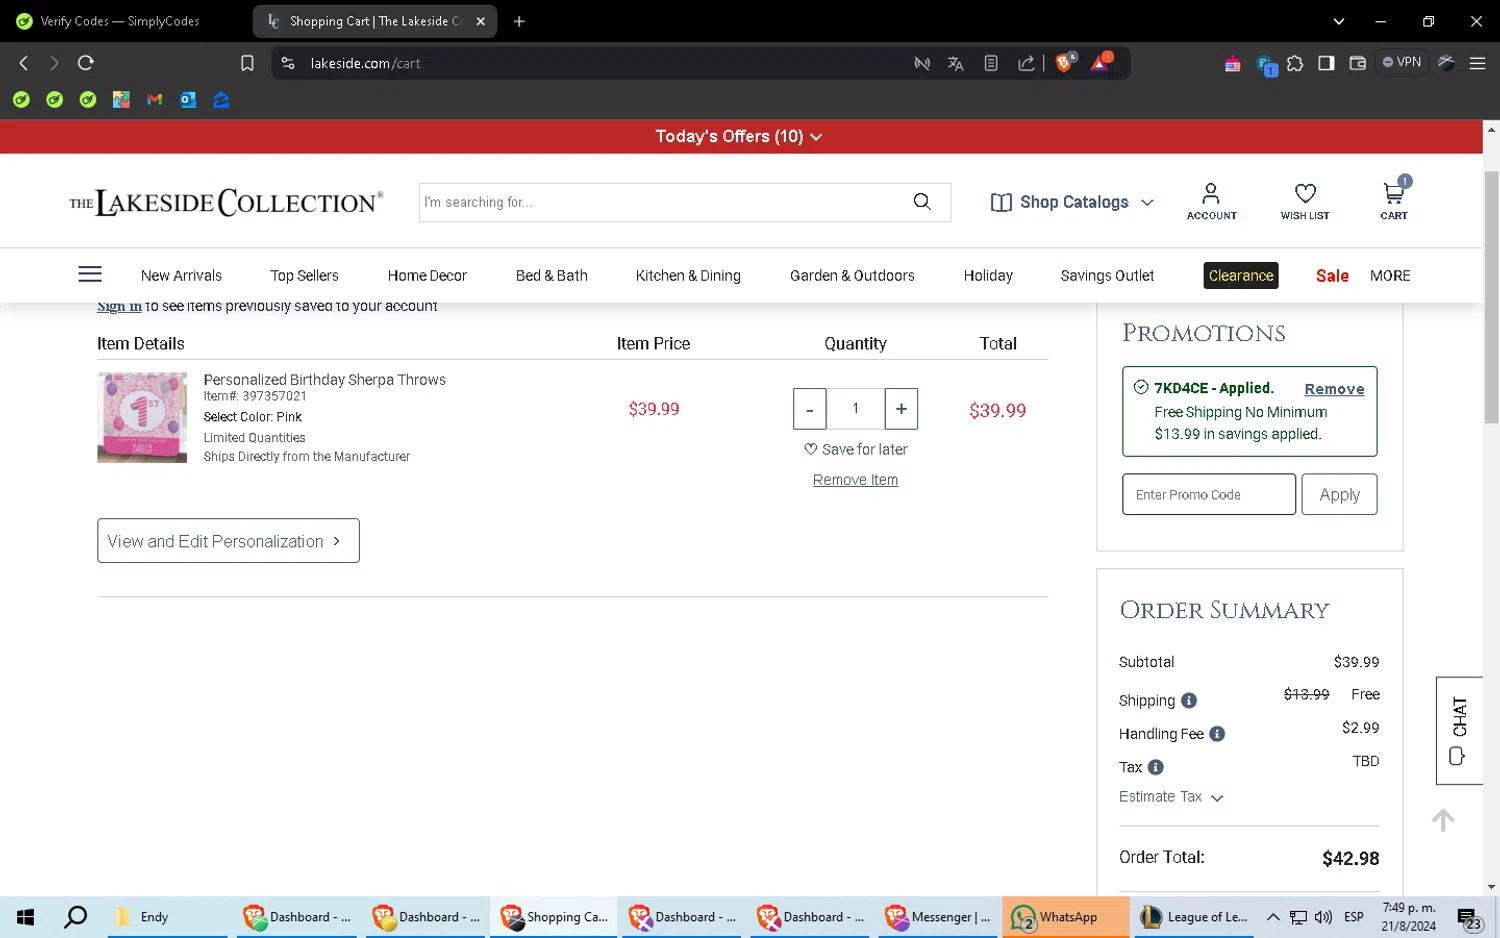Viewport: 1500px width, 938px height.
Task: Open the browser tab search dropdown
Action: tap(1339, 21)
